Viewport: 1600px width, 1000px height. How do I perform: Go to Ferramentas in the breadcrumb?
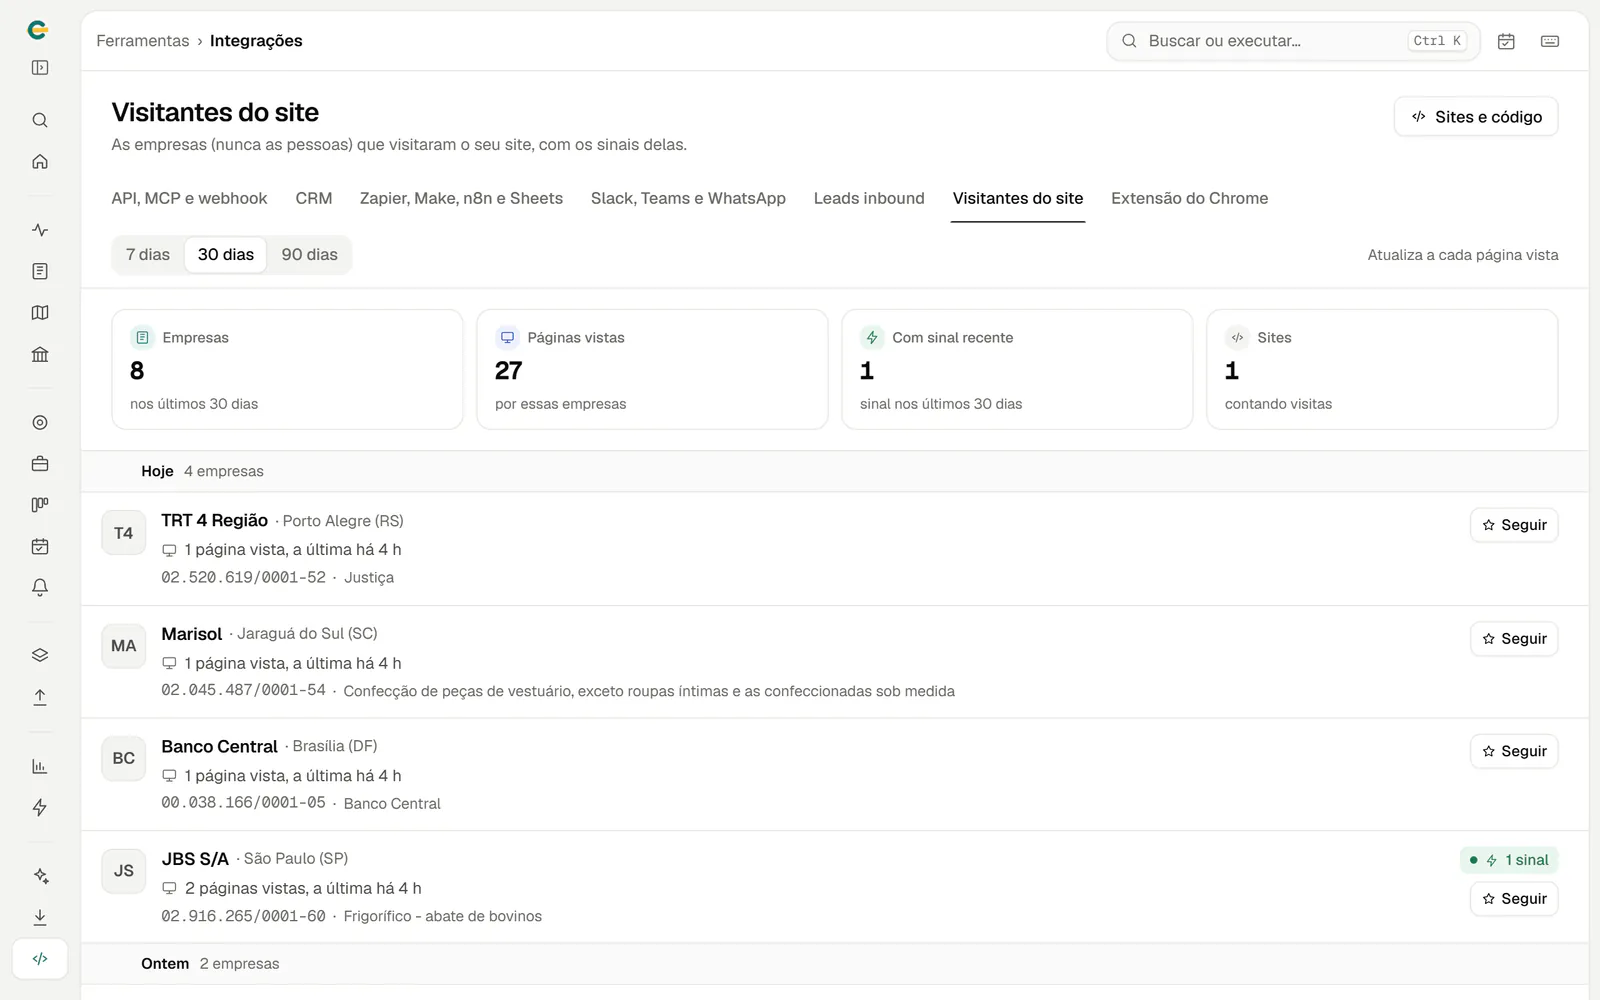coord(143,41)
